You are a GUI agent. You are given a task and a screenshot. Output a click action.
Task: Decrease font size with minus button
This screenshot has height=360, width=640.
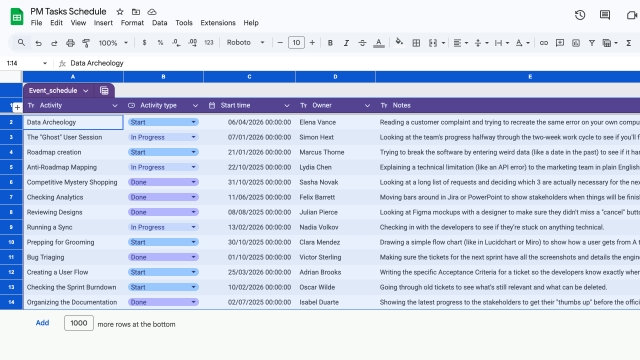280,42
